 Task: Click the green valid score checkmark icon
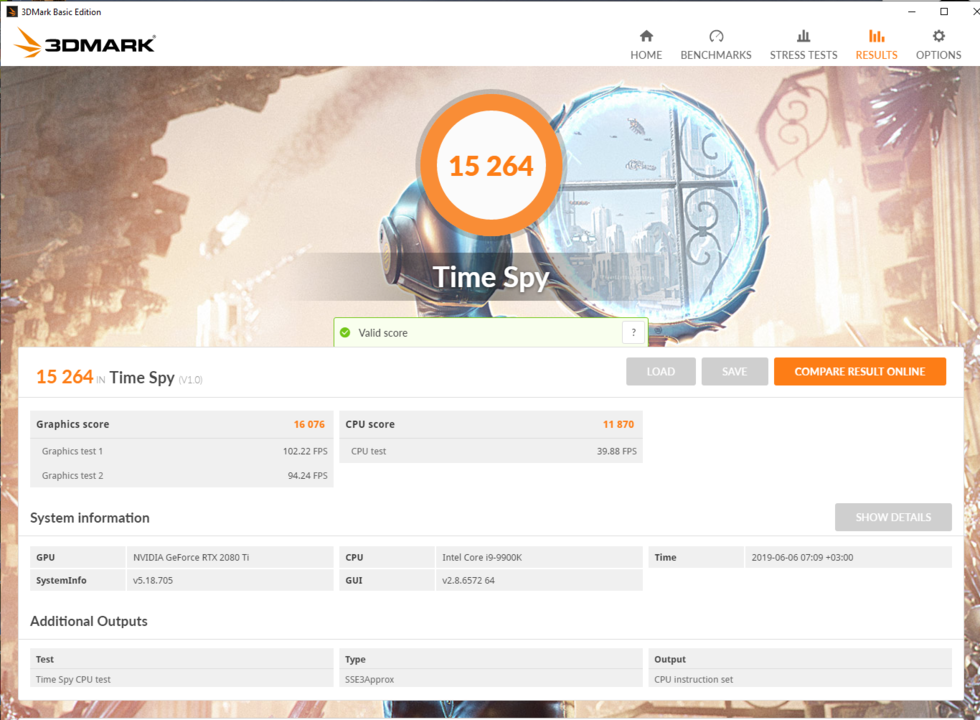(x=345, y=332)
